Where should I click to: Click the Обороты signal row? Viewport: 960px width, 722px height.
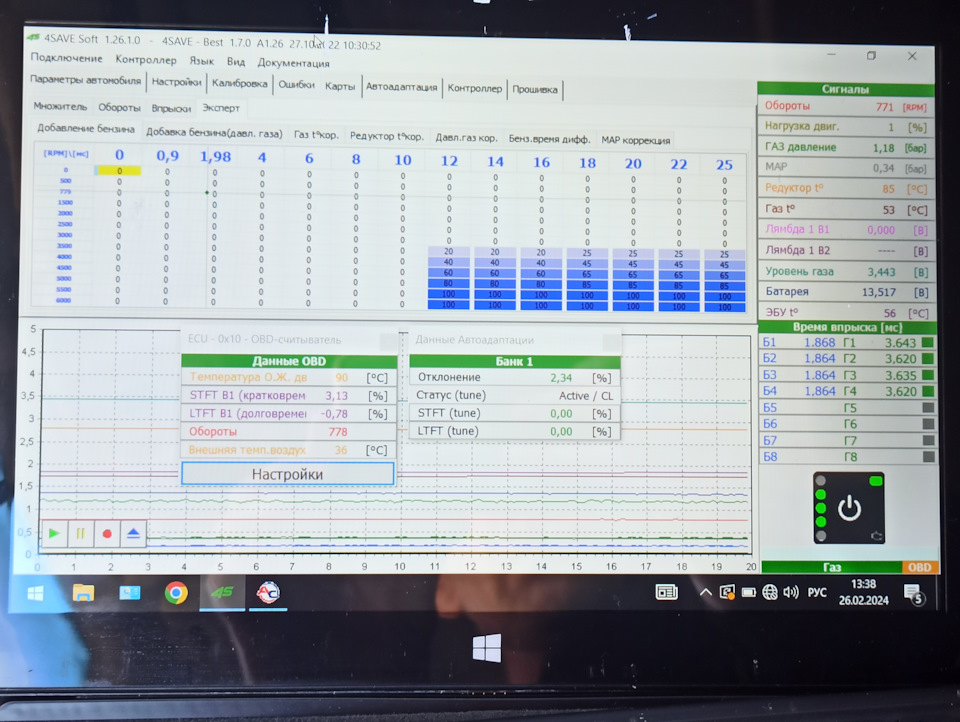846,107
